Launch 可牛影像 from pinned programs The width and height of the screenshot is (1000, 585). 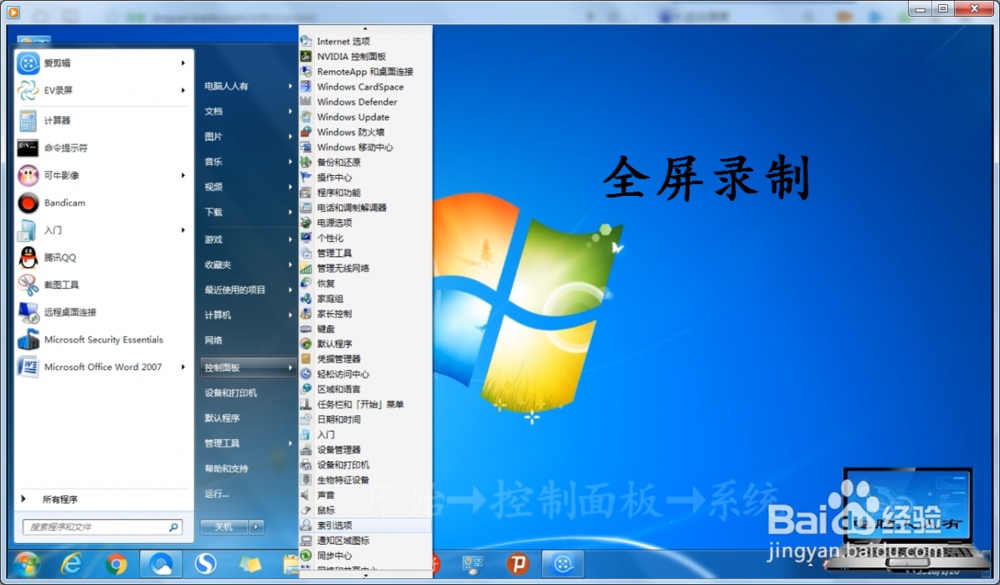tap(103, 175)
